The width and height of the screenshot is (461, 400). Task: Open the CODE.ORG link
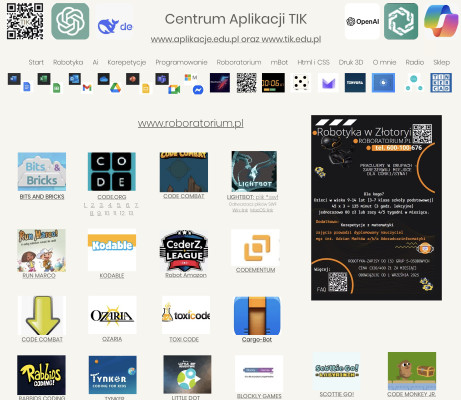[112, 197]
